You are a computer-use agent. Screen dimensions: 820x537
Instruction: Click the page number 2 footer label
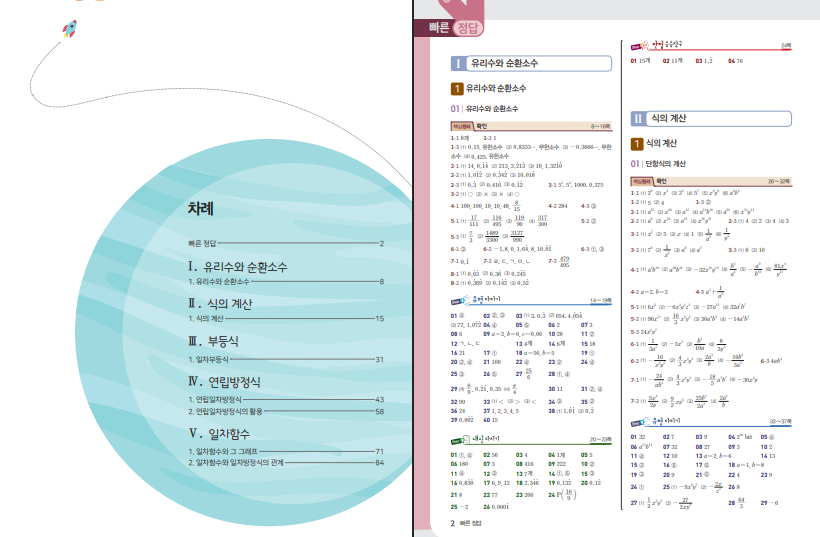[452, 522]
